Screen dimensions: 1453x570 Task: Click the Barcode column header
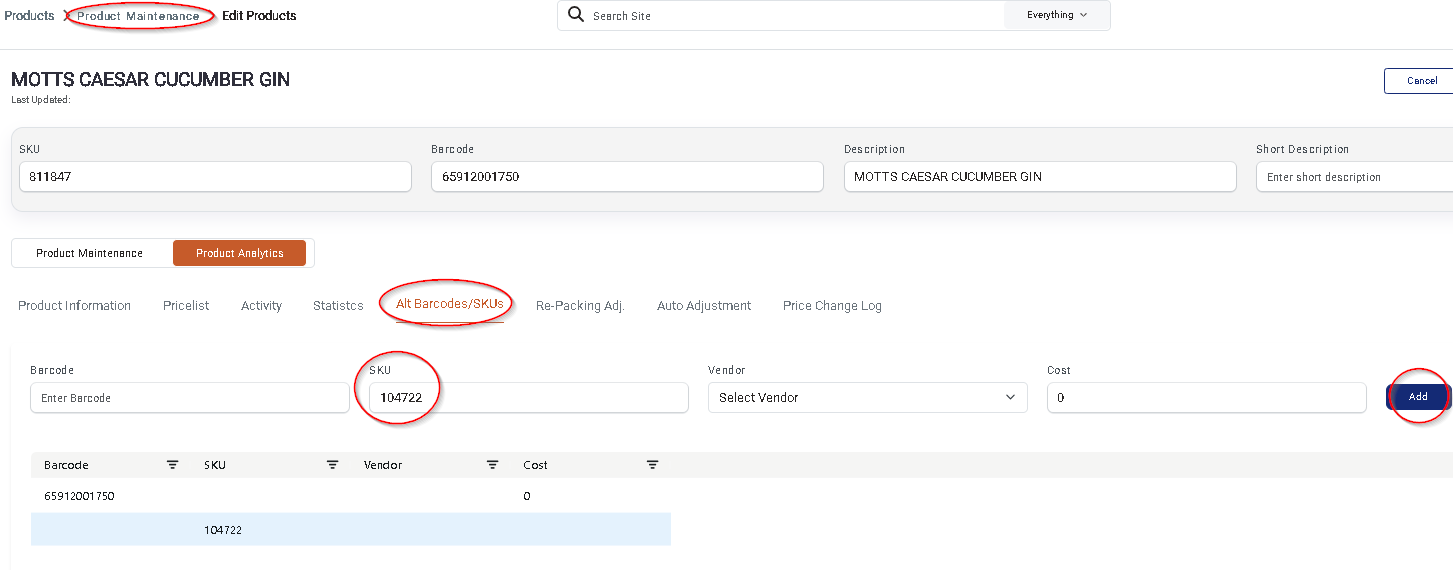tap(66, 465)
